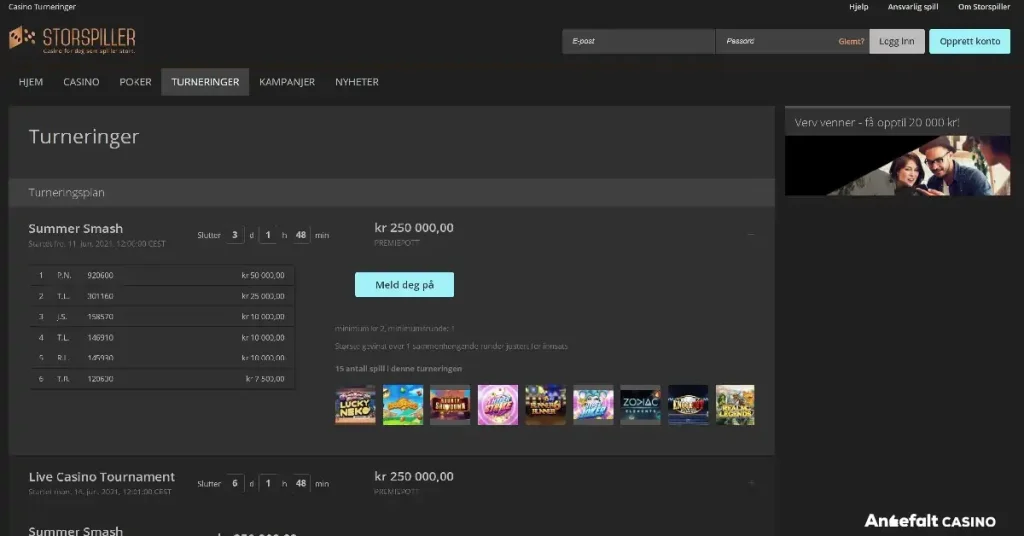Select the Zodiac Elements game icon
This screenshot has width=1024, height=536.
click(640, 405)
